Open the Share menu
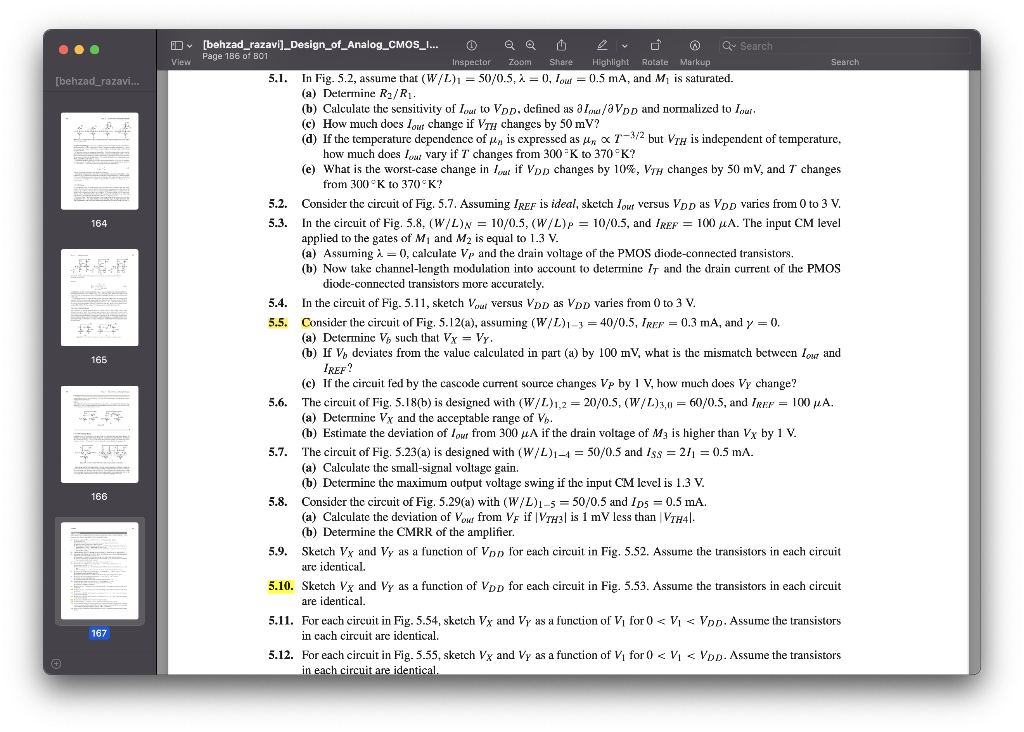The height and width of the screenshot is (732, 1024). click(560, 45)
